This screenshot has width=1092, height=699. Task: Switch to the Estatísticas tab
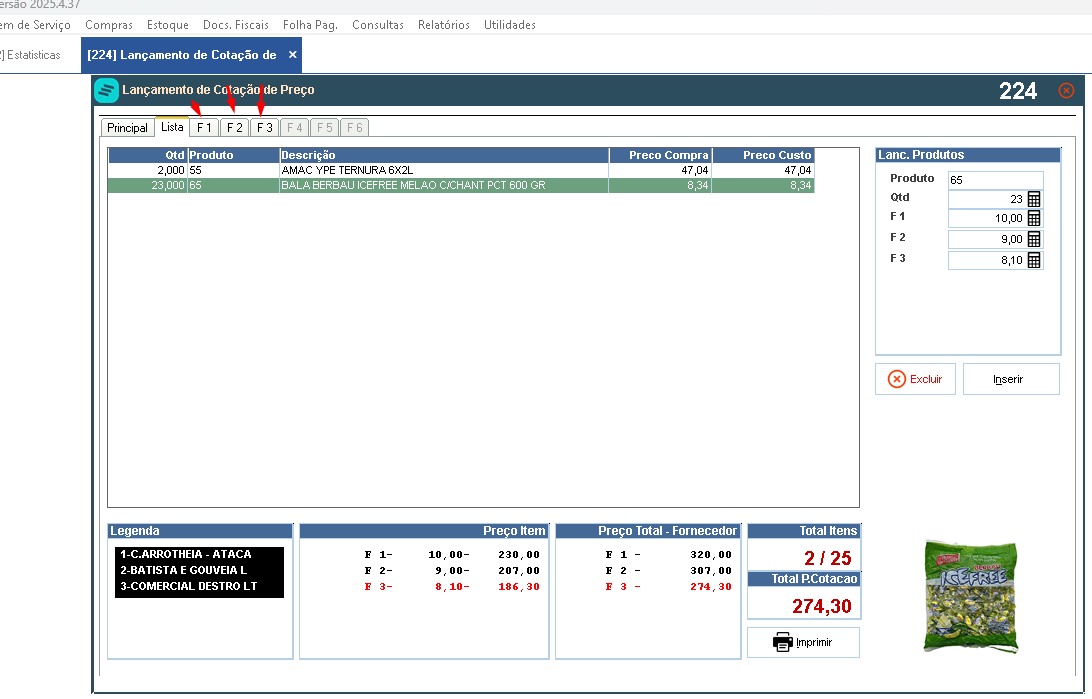pos(31,55)
